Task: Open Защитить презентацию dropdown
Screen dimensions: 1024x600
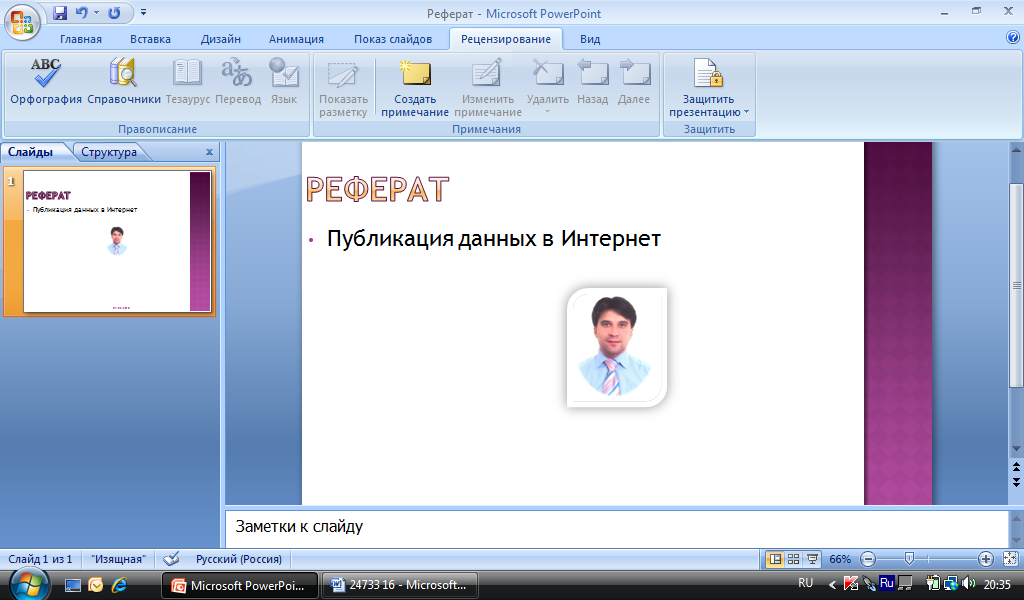Action: pos(709,87)
